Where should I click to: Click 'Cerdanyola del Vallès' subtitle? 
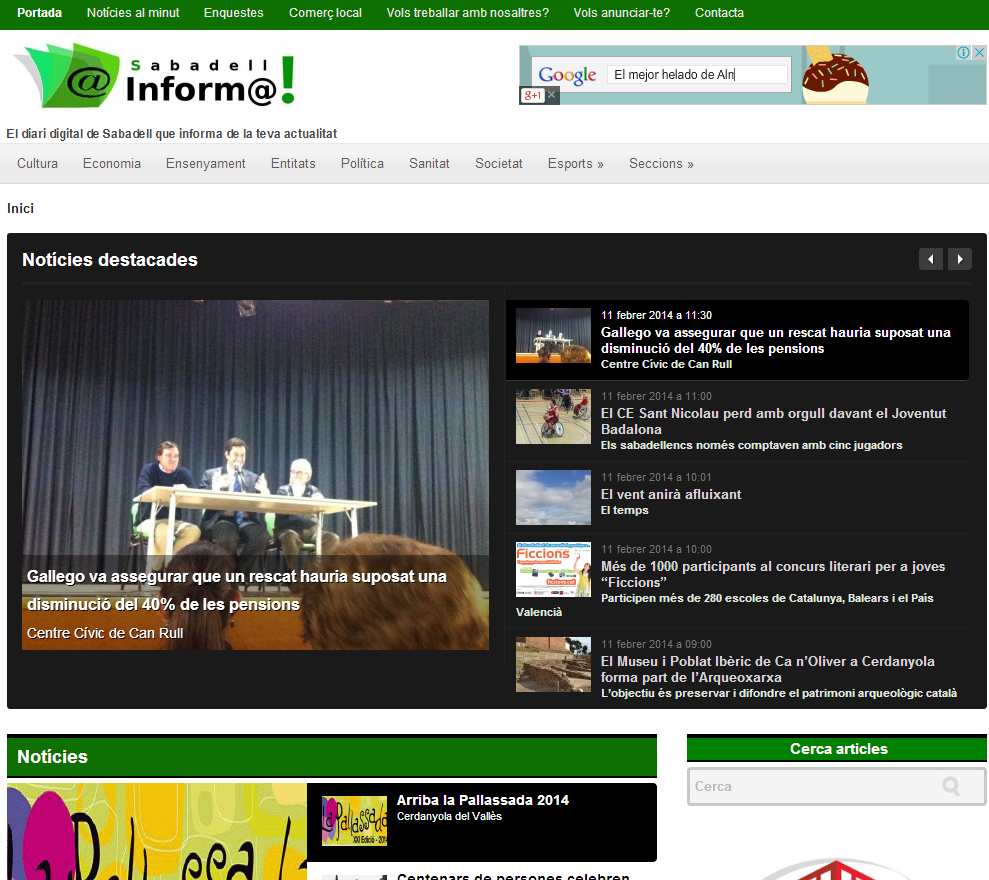pos(449,816)
